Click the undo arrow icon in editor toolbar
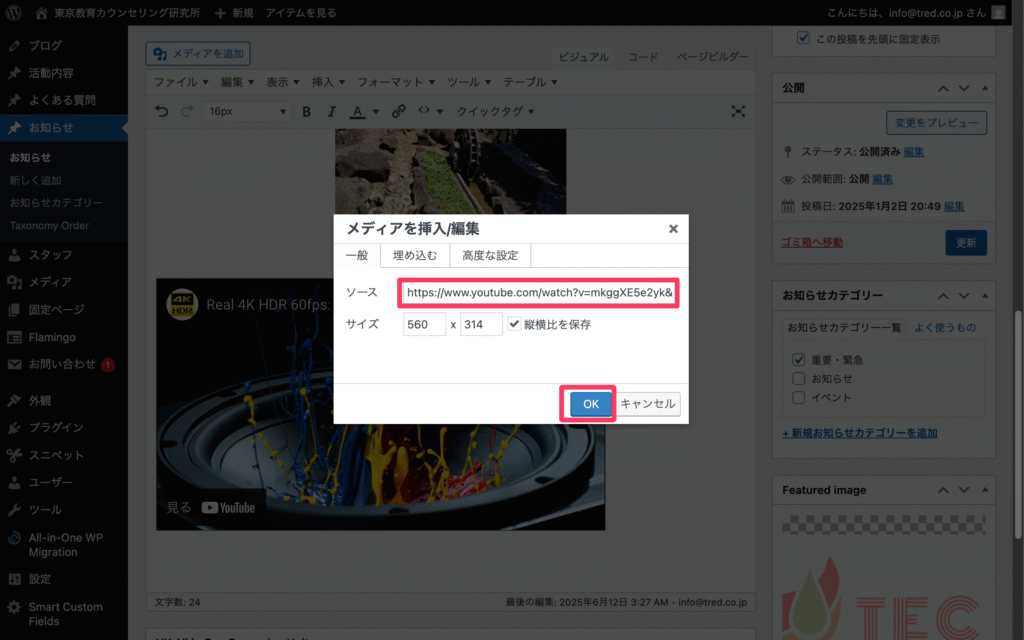This screenshot has width=1024, height=640. [x=162, y=111]
